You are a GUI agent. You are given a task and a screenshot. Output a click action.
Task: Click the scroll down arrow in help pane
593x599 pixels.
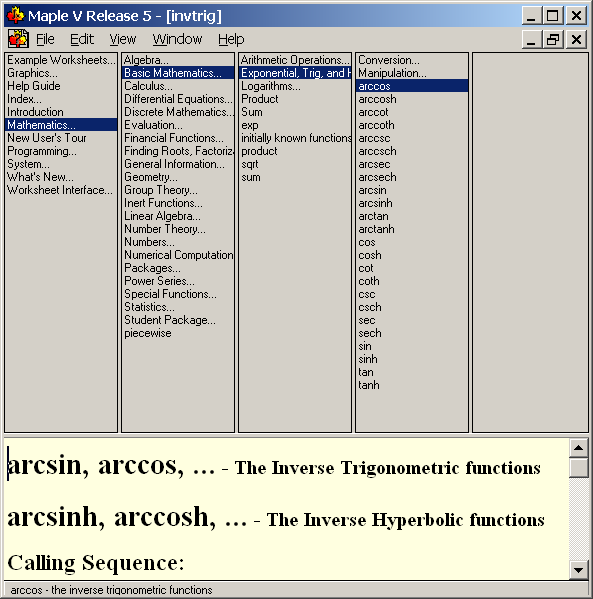[x=578, y=570]
